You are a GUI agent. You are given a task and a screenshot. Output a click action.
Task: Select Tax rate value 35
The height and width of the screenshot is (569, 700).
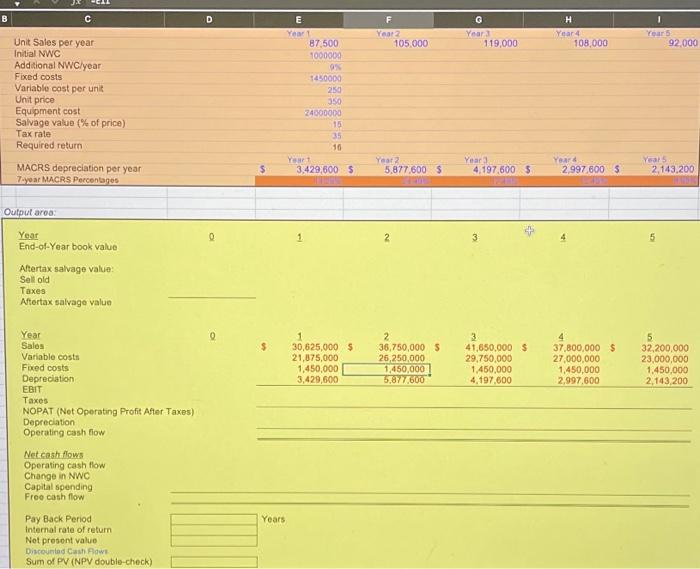tap(337, 136)
